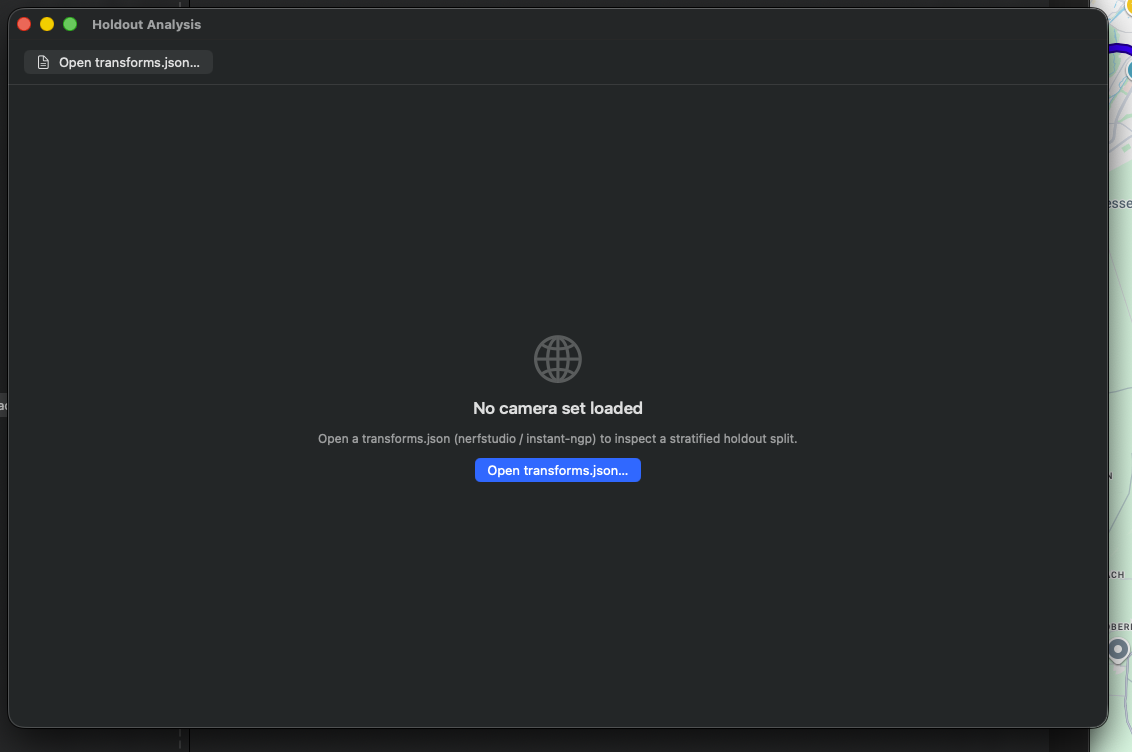Click the document icon in the toolbar button
Image resolution: width=1132 pixels, height=752 pixels.
(x=43, y=62)
